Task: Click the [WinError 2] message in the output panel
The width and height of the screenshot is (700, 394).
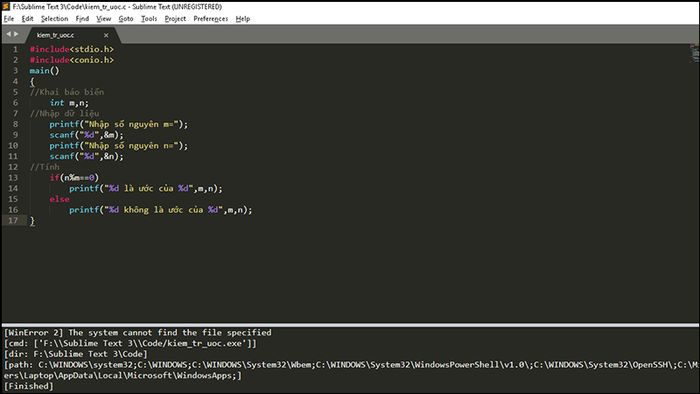Action: (138, 333)
